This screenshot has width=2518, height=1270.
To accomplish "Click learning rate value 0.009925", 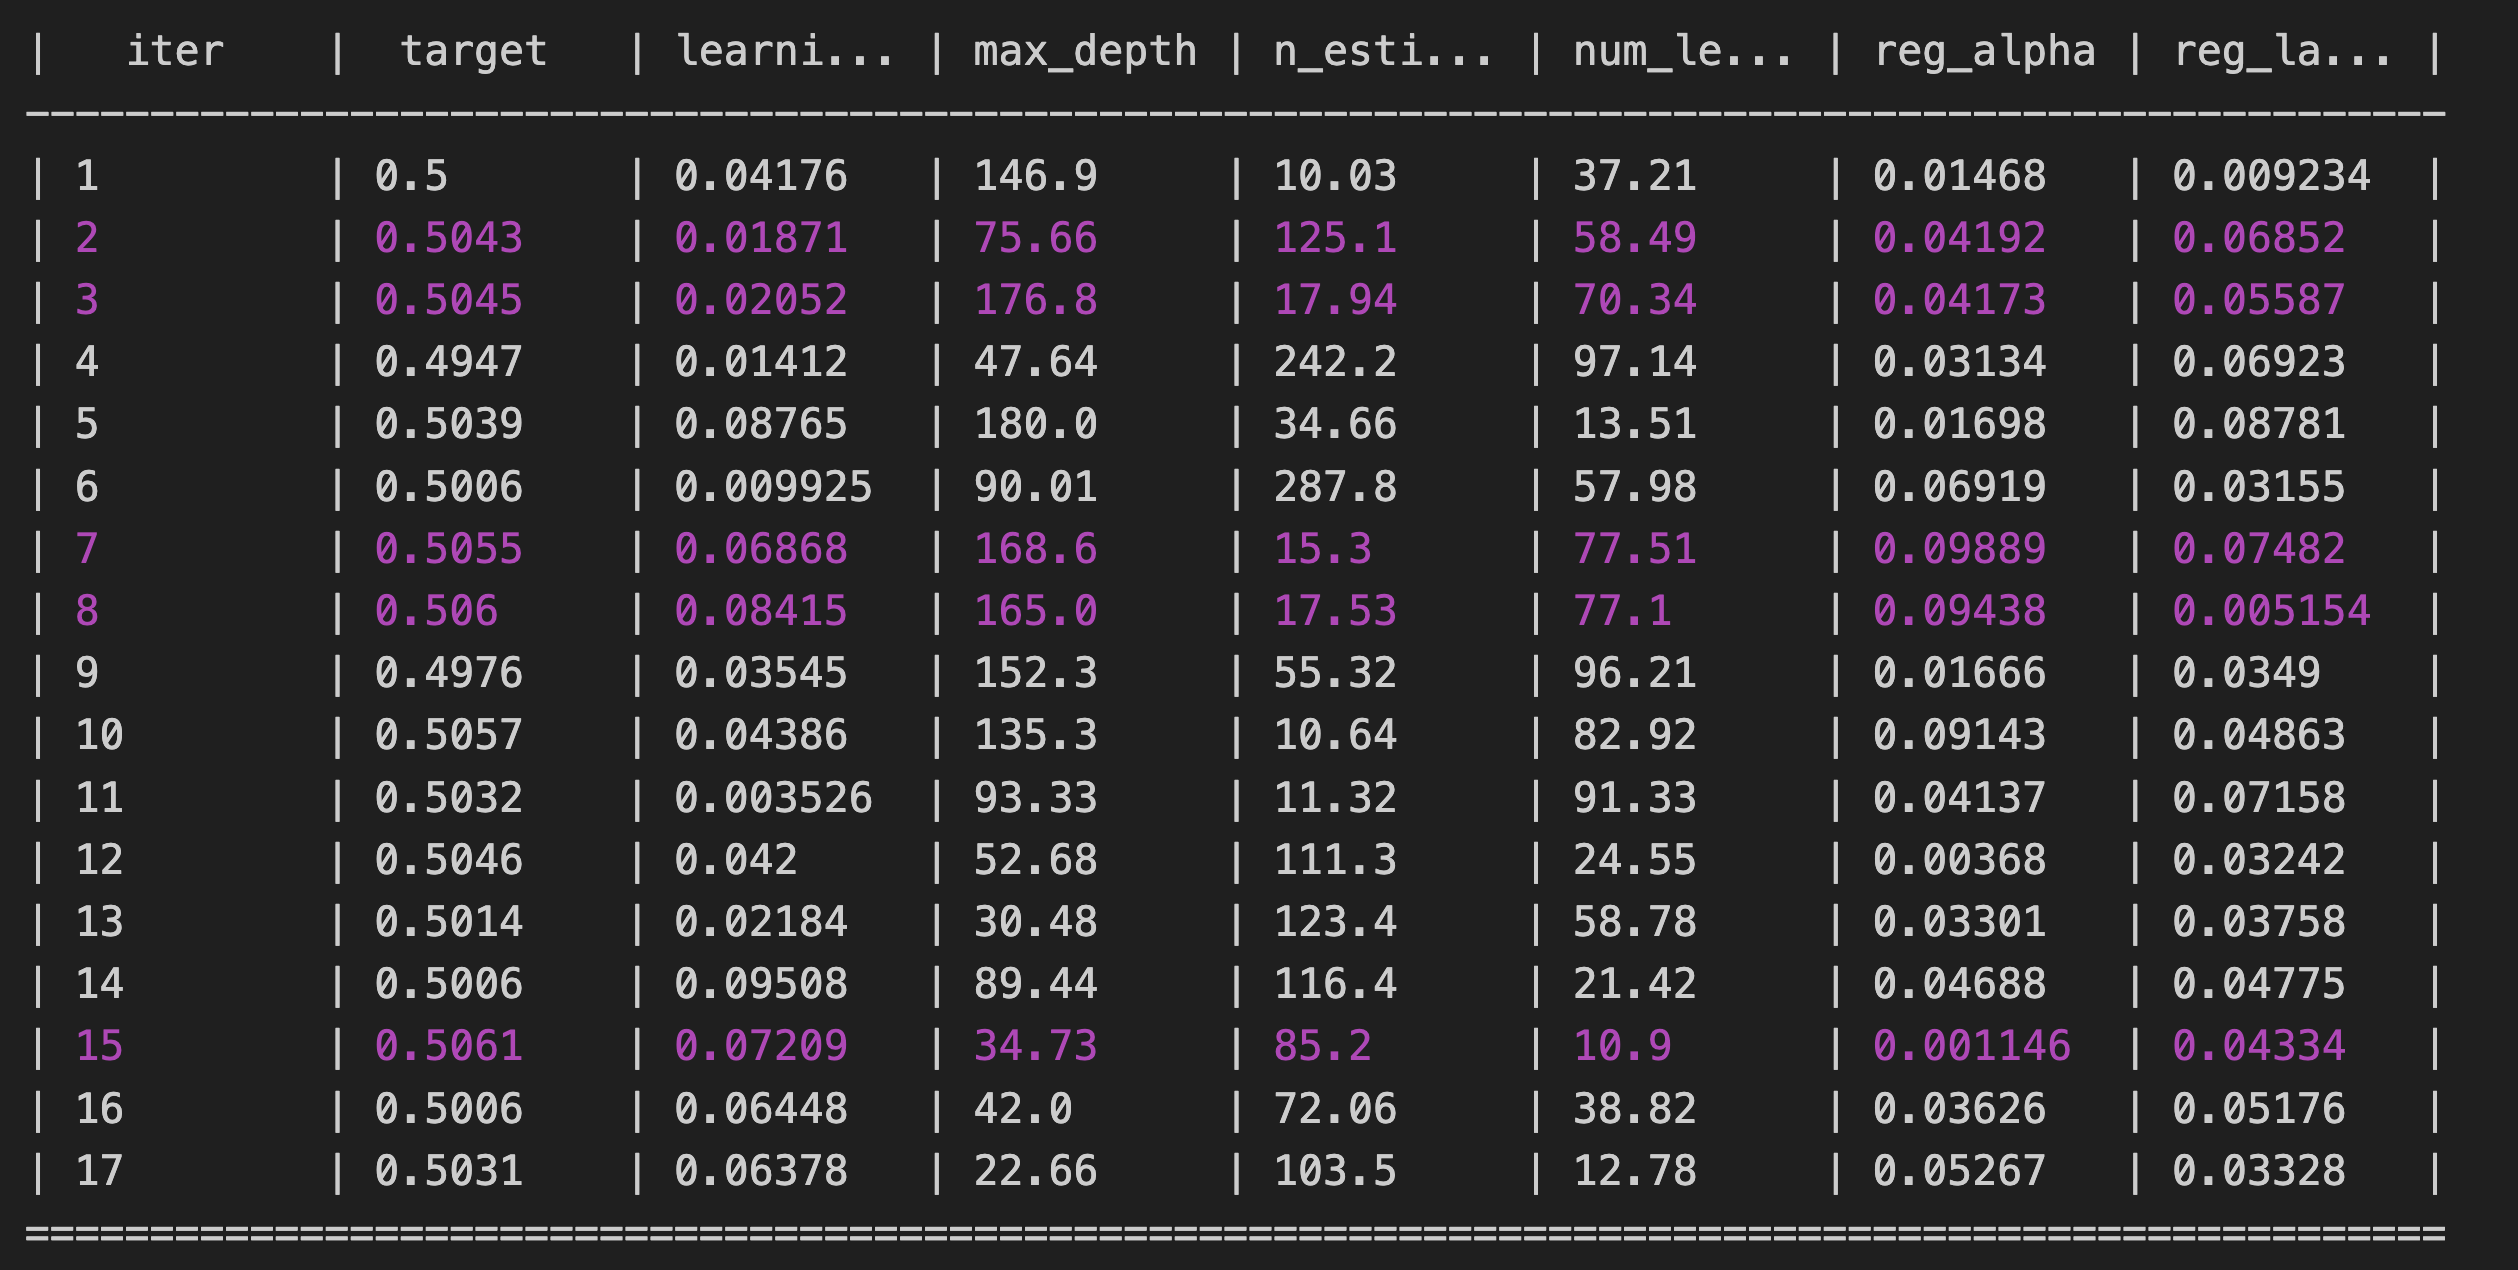I will point(774,487).
